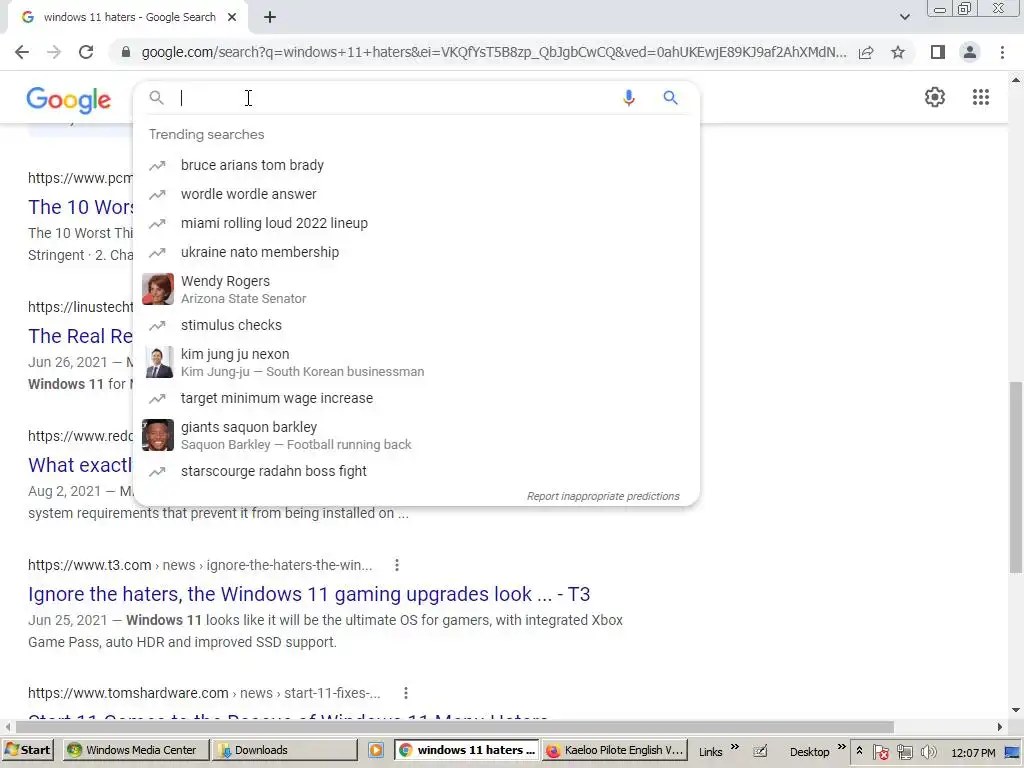Expand the Desktop toolbar chevron
This screenshot has height=768, width=1024.
click(841, 747)
